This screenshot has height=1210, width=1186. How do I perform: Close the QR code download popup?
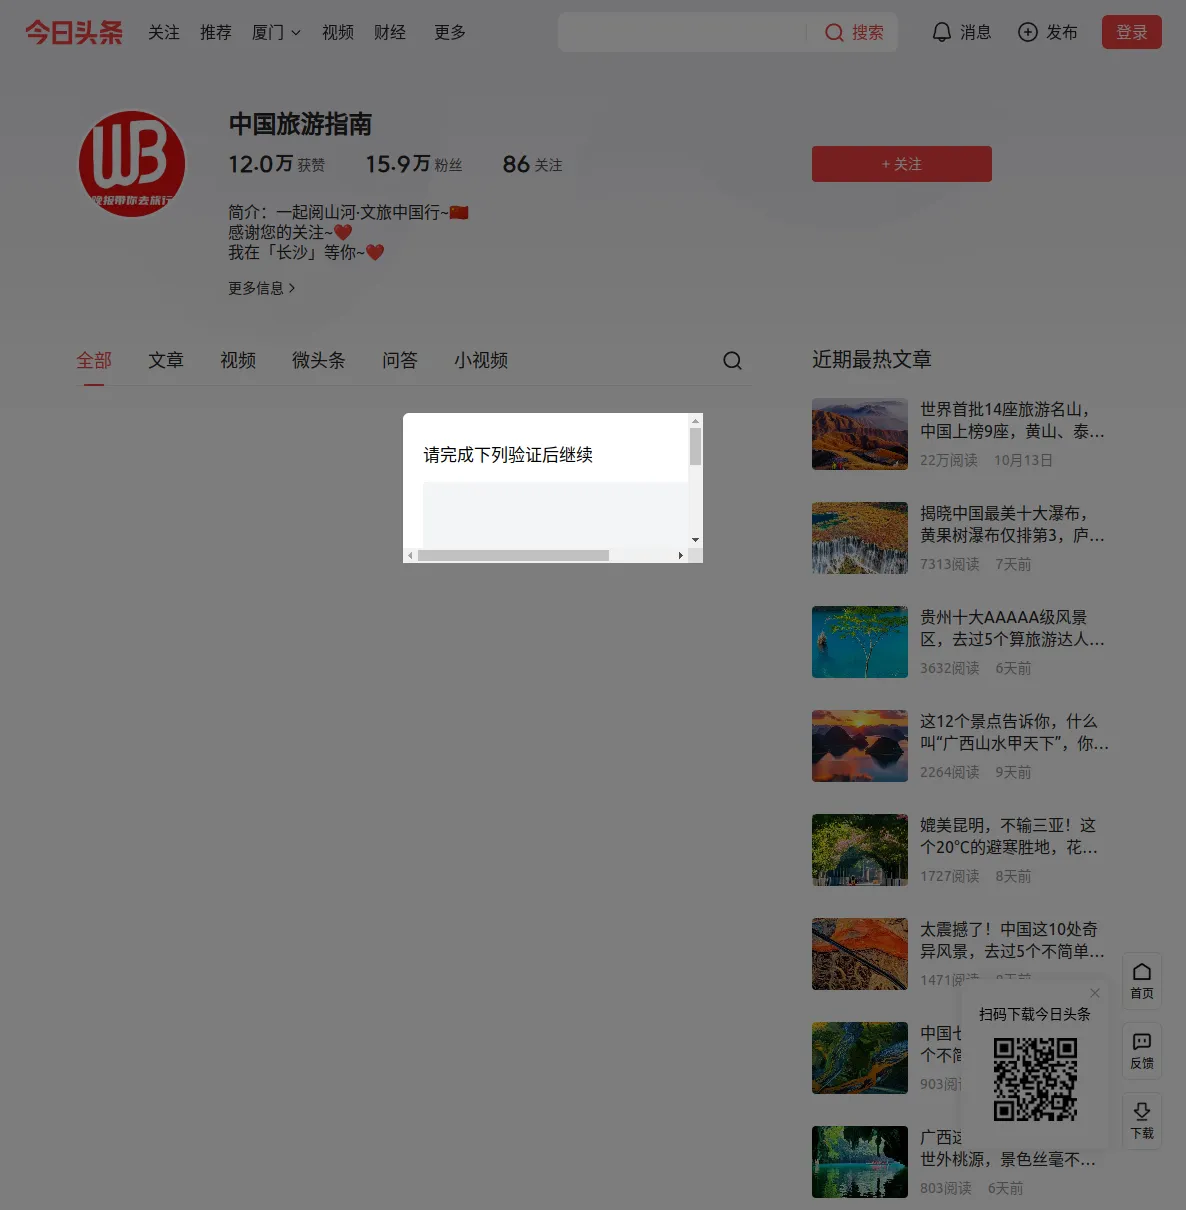tap(1095, 993)
